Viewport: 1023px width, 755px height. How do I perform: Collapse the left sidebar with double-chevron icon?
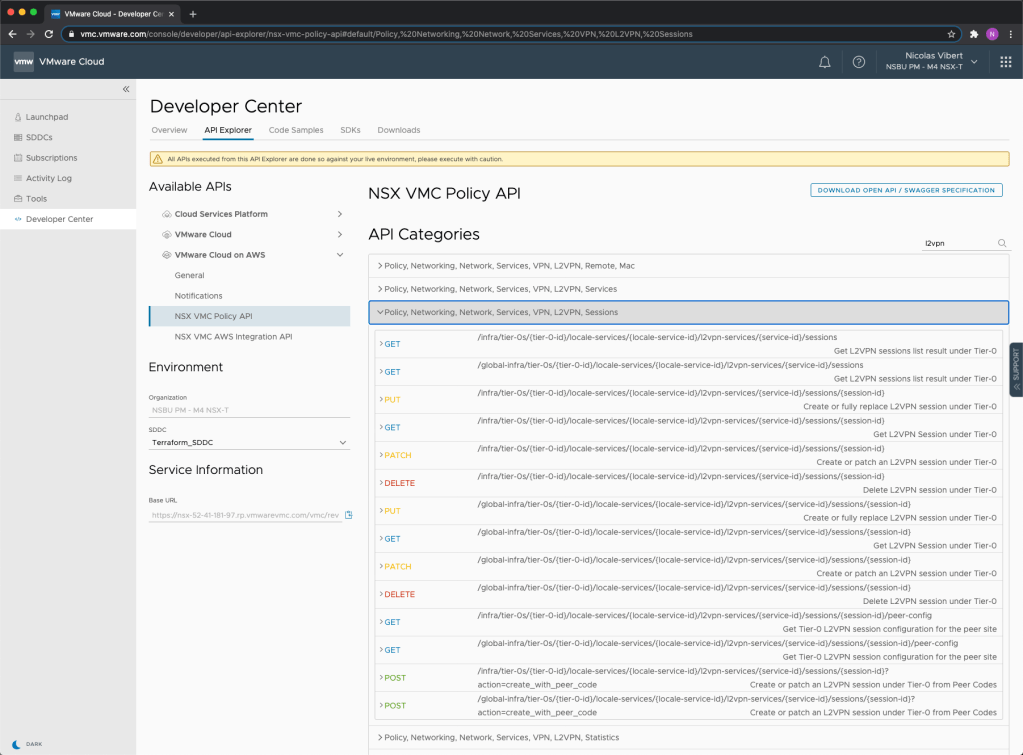click(x=126, y=90)
